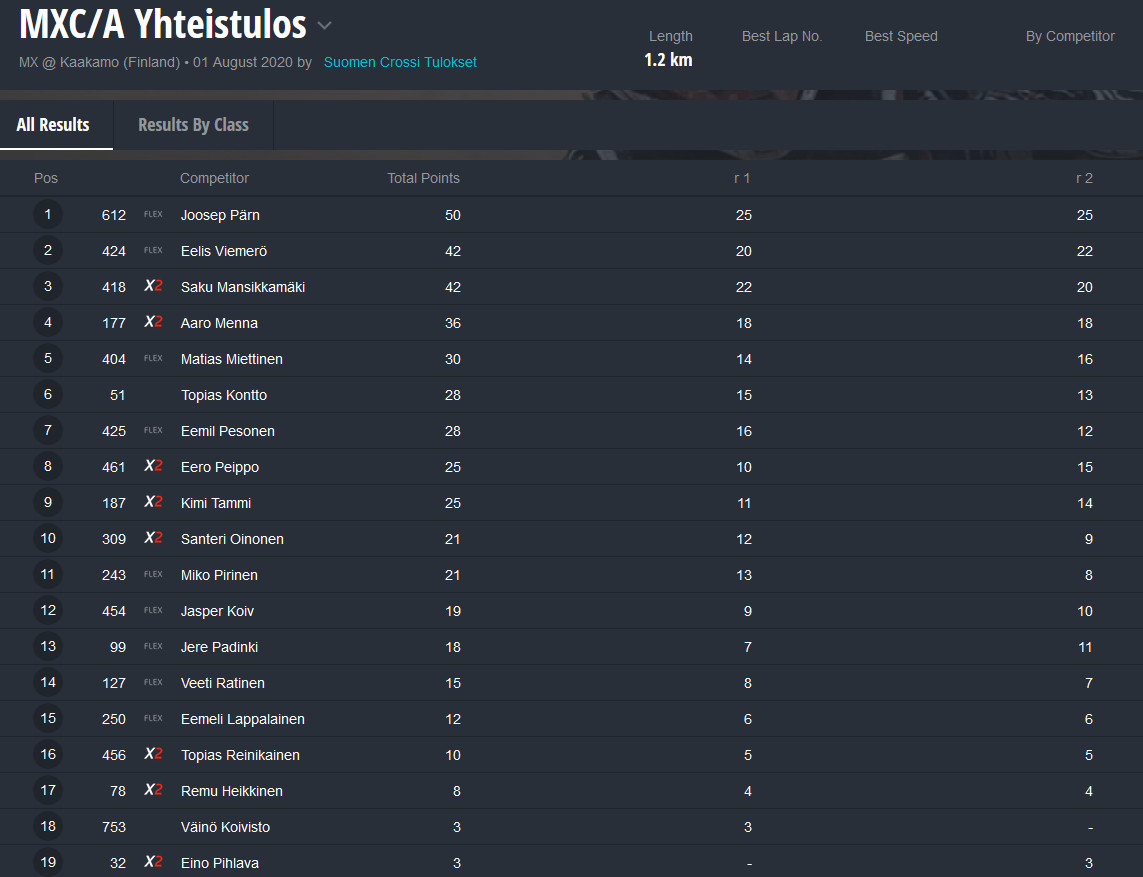The image size is (1143, 877).
Task: Open competitor Eelis Viemerö
Action: 224,252
